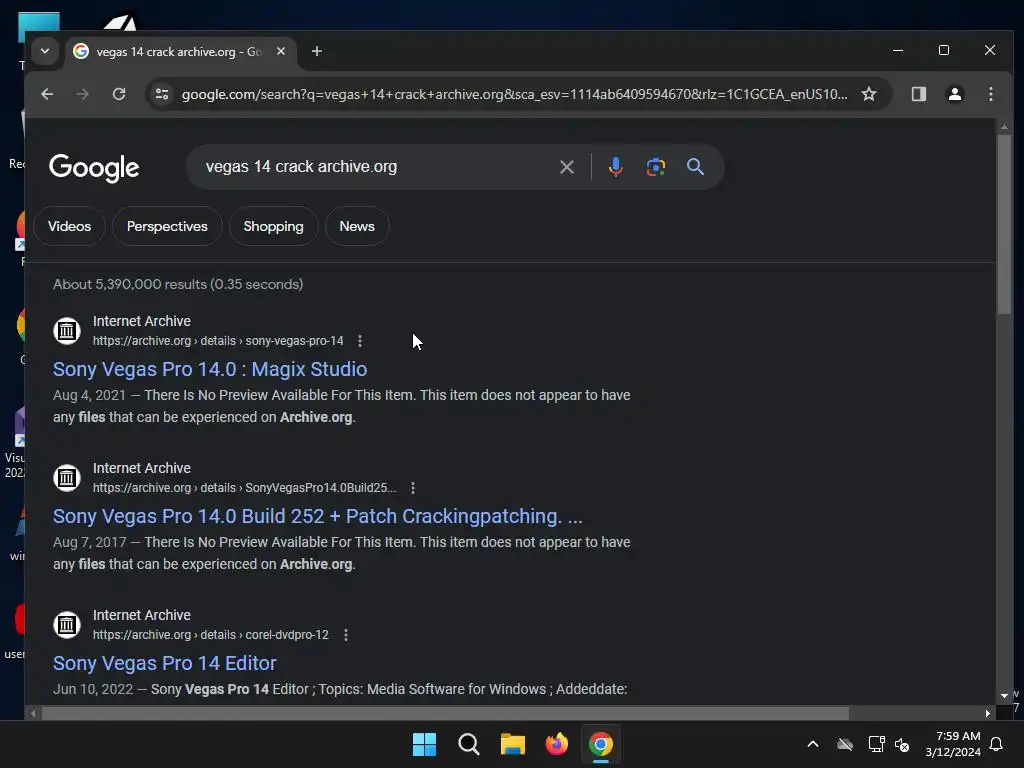The height and width of the screenshot is (768, 1024).
Task: Open the Chrome three-dot menu
Action: (x=991, y=94)
